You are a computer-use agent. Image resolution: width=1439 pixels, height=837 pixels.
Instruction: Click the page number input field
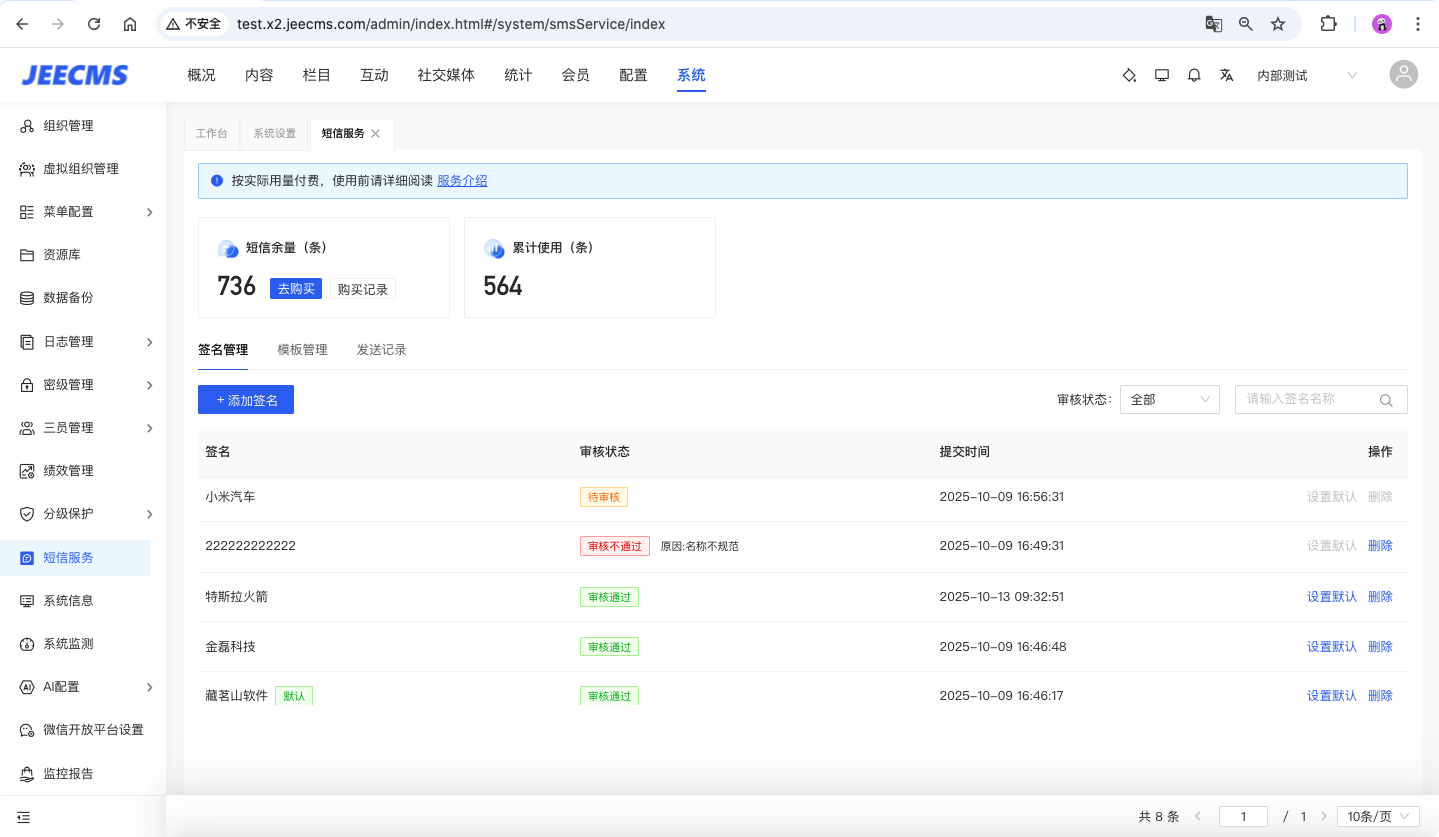click(1243, 816)
